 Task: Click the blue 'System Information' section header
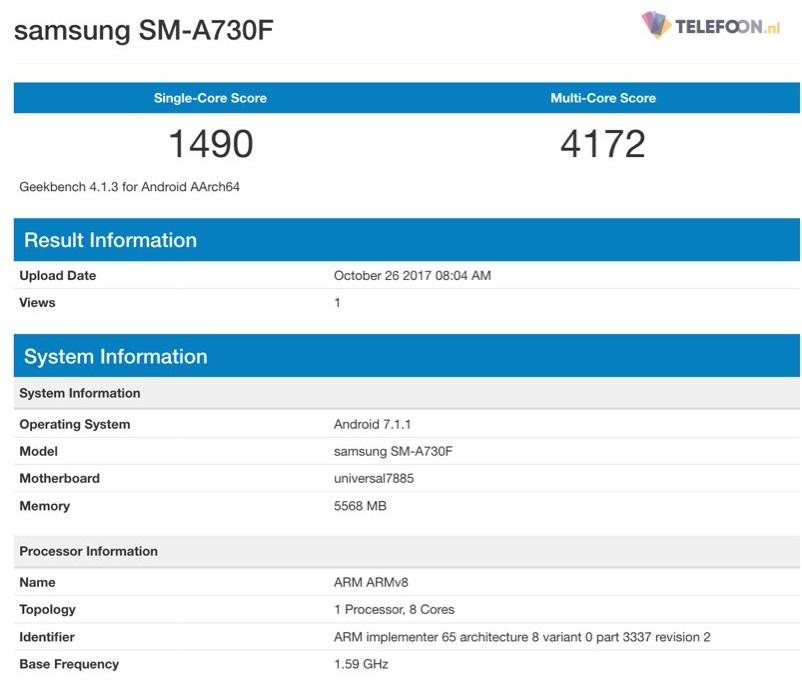tap(407, 356)
